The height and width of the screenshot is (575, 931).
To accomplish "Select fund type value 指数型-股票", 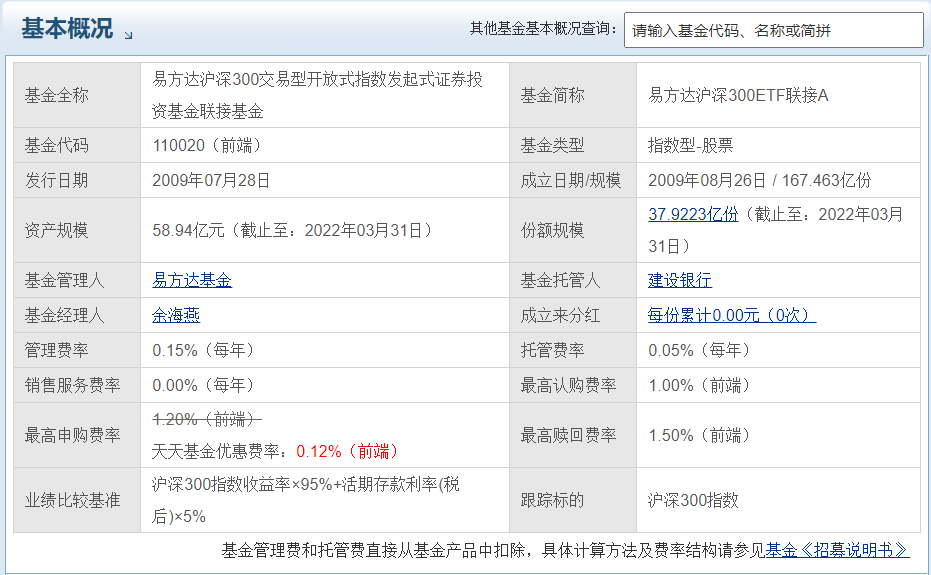I will tap(691, 145).
